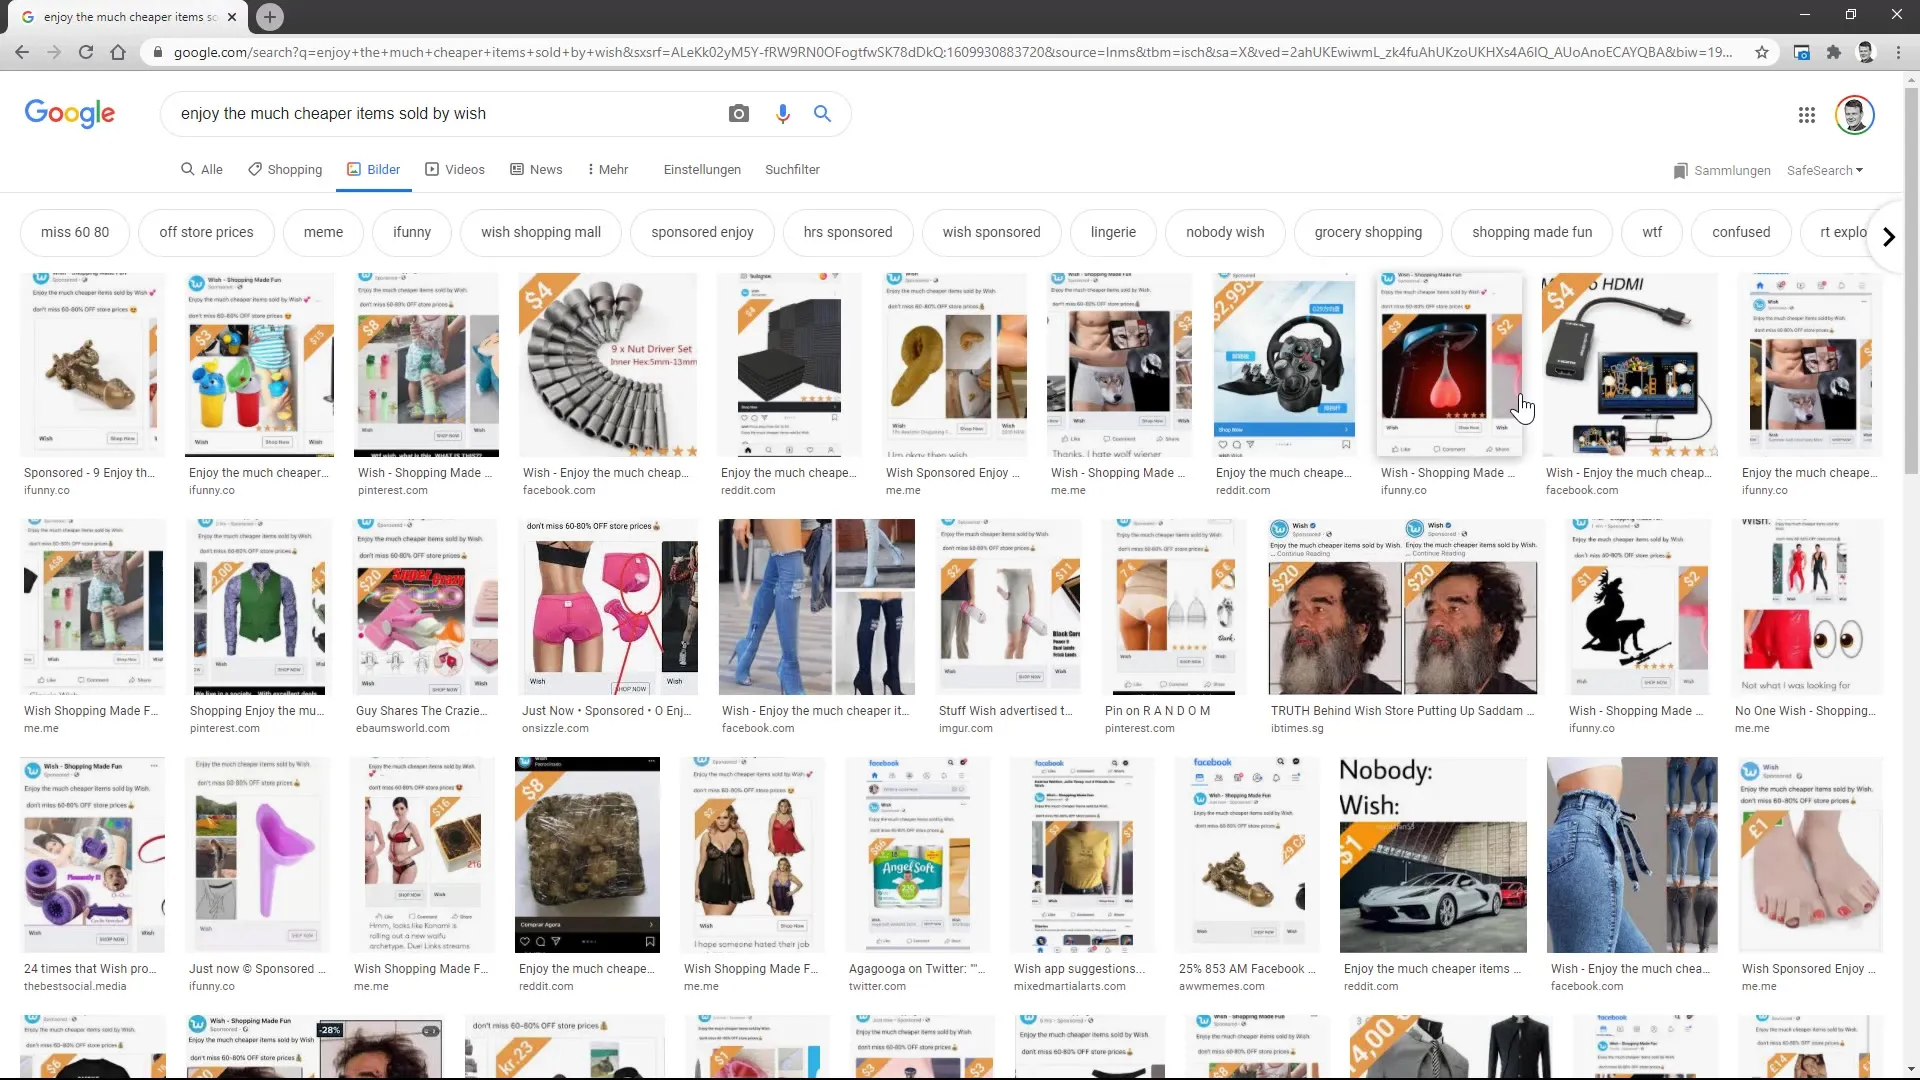Open Einstellungen settings

(702, 170)
